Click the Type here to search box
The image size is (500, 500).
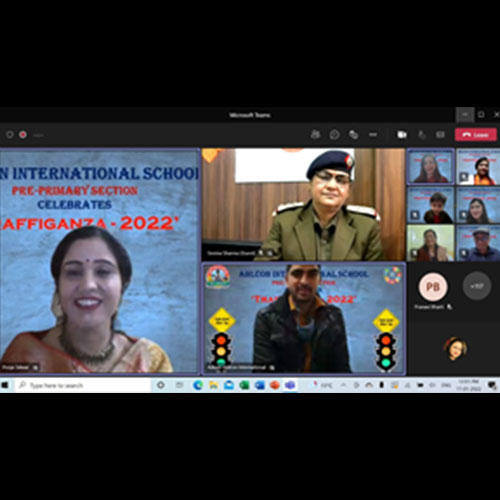click(83, 385)
